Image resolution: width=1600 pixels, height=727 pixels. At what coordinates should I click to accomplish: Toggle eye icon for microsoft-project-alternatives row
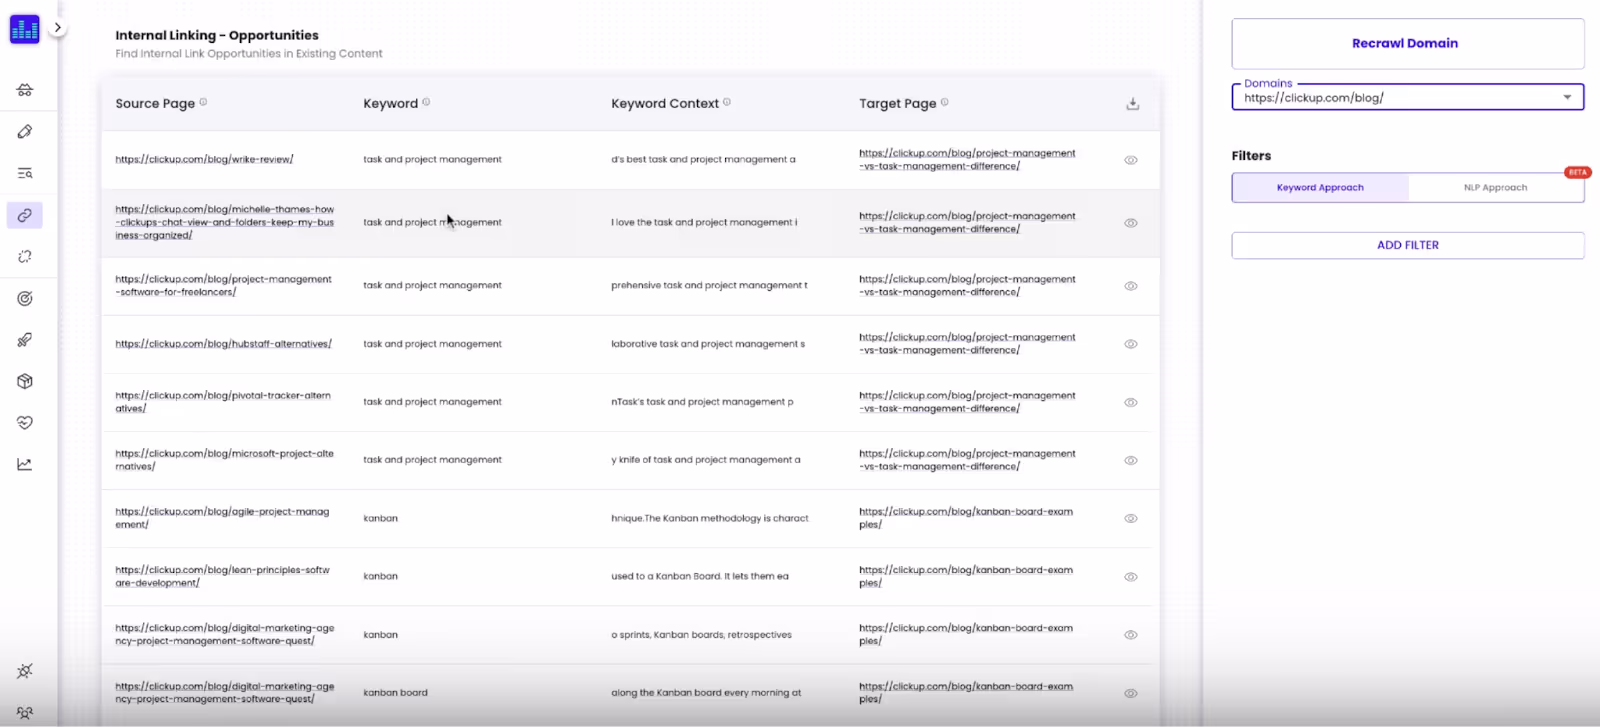click(x=1131, y=460)
